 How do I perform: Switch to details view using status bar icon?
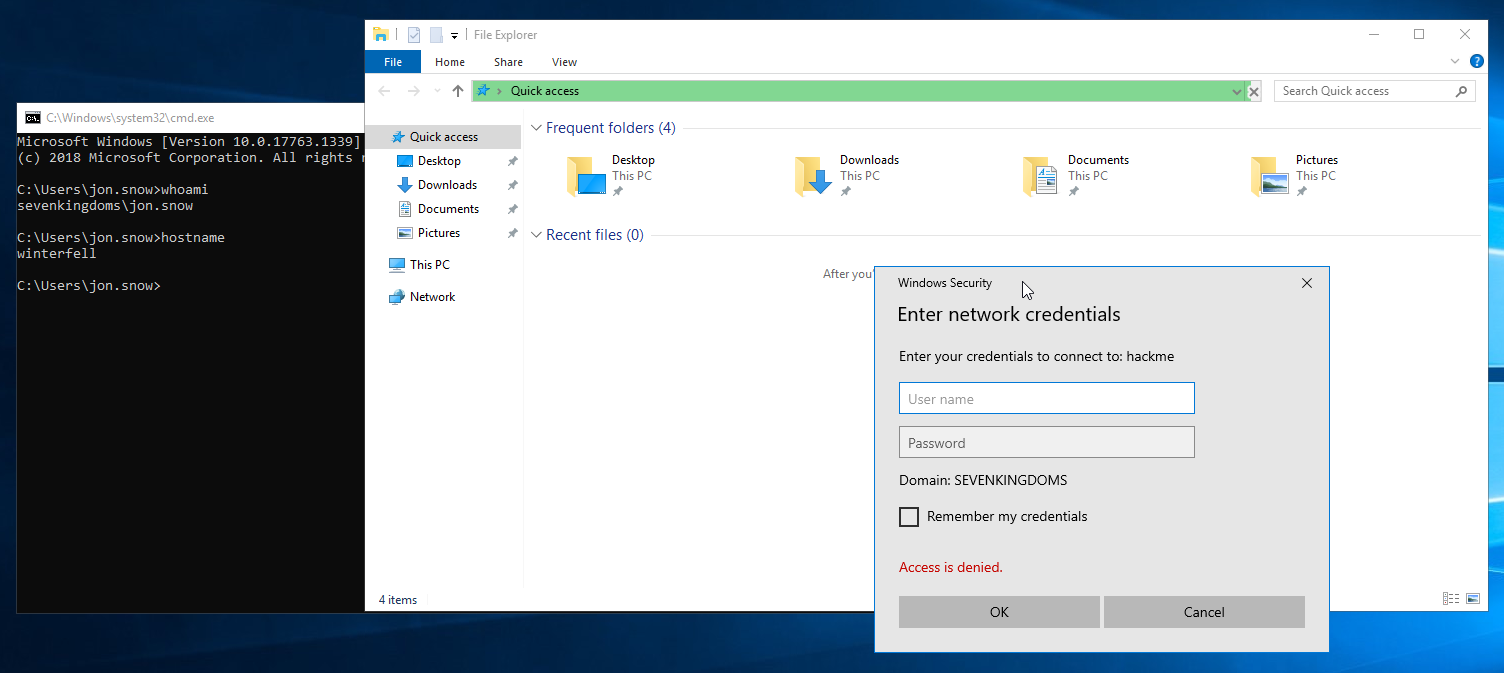pyautogui.click(x=1450, y=599)
